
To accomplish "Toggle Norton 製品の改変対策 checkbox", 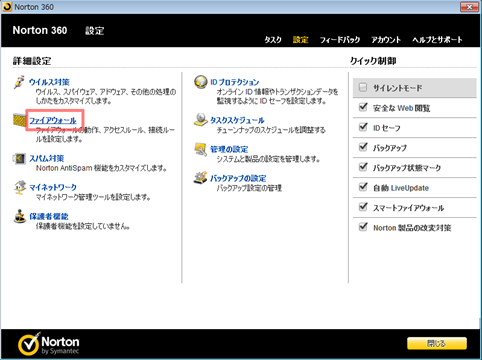I will pyautogui.click(x=363, y=227).
